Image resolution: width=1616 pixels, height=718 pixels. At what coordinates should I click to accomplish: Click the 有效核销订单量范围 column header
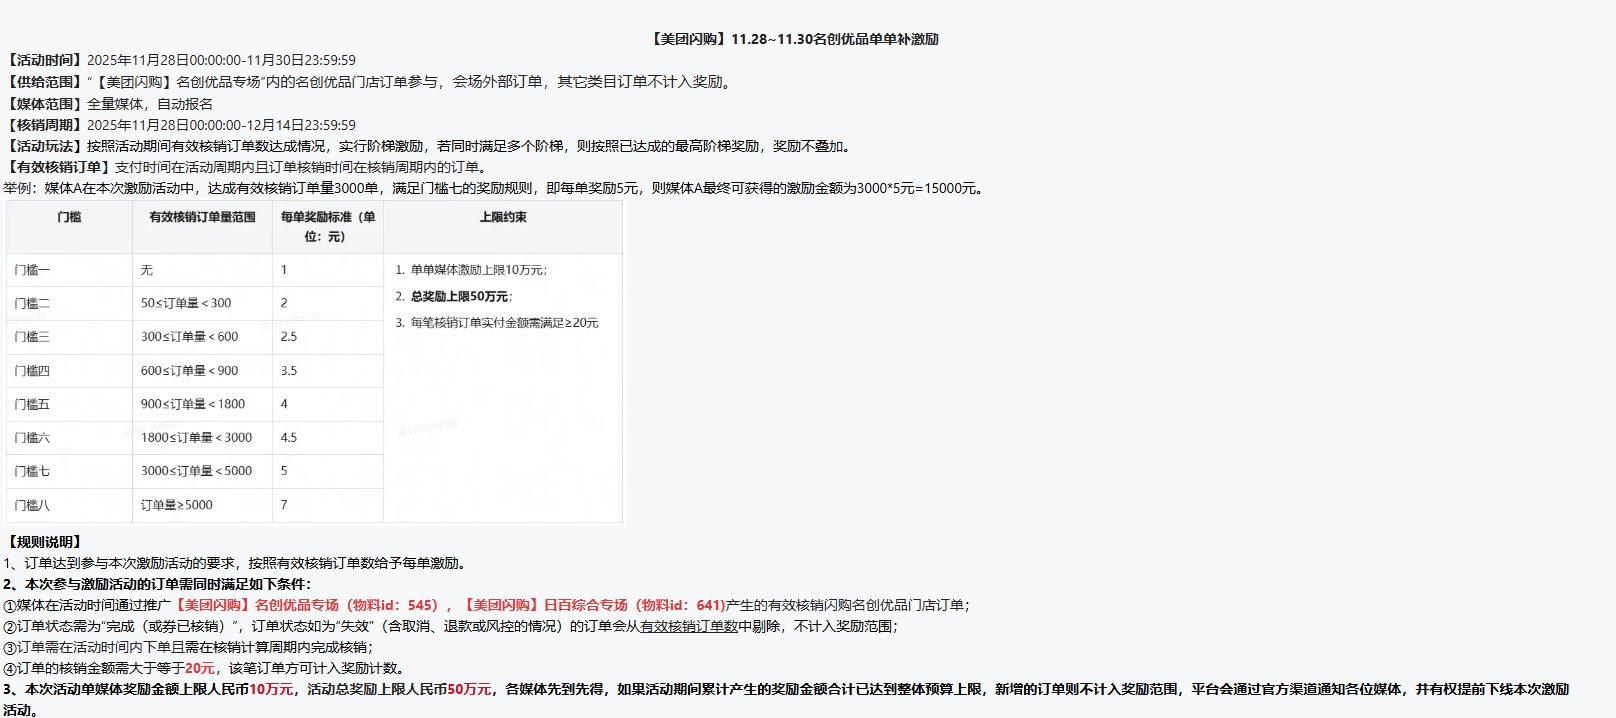tap(202, 217)
